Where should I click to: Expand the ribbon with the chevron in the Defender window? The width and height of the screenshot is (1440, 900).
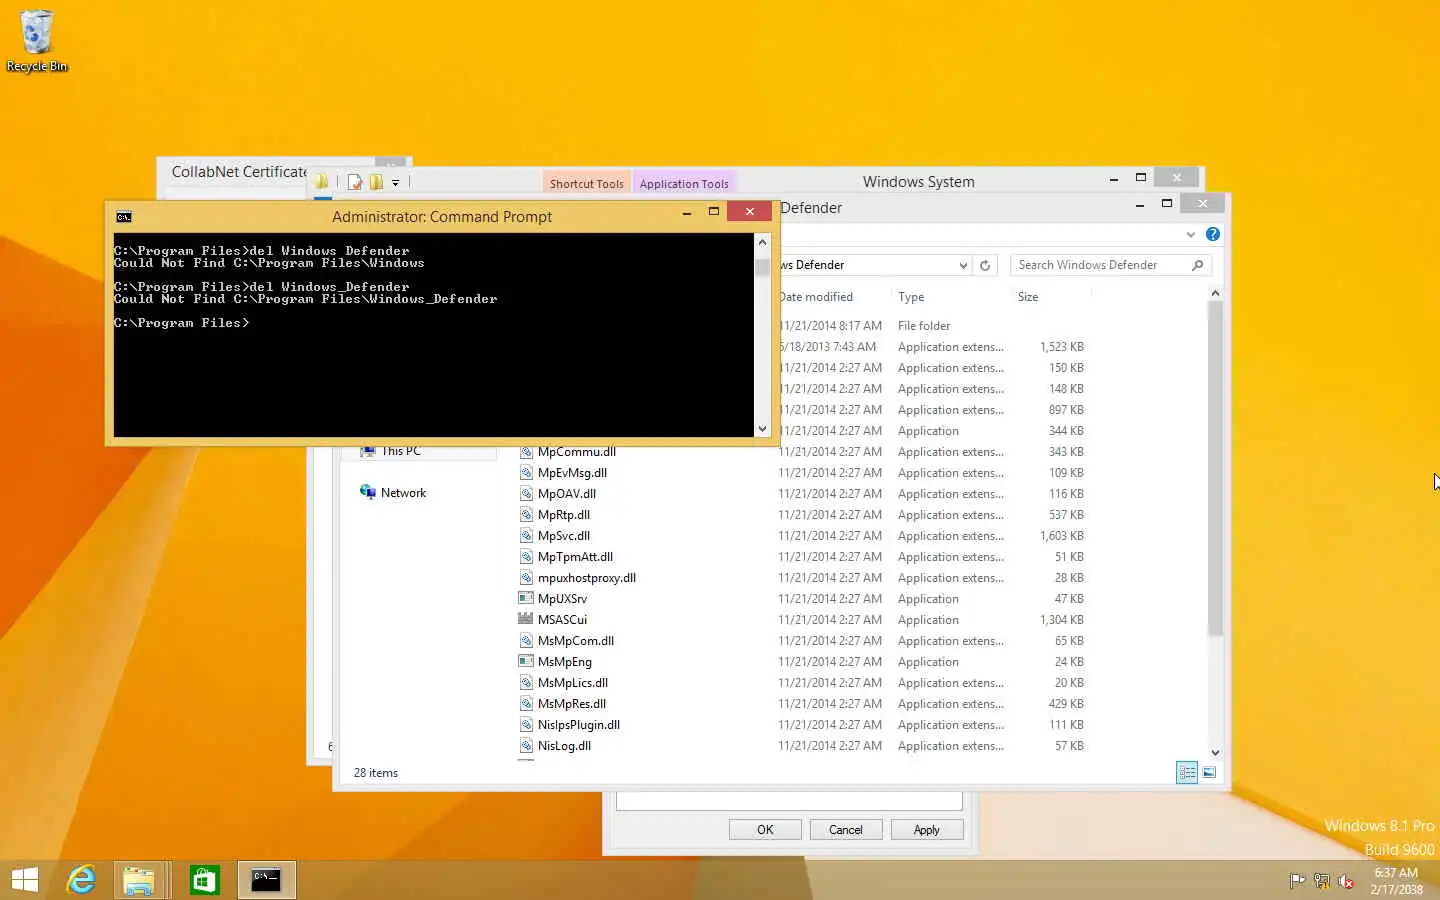tap(1191, 234)
